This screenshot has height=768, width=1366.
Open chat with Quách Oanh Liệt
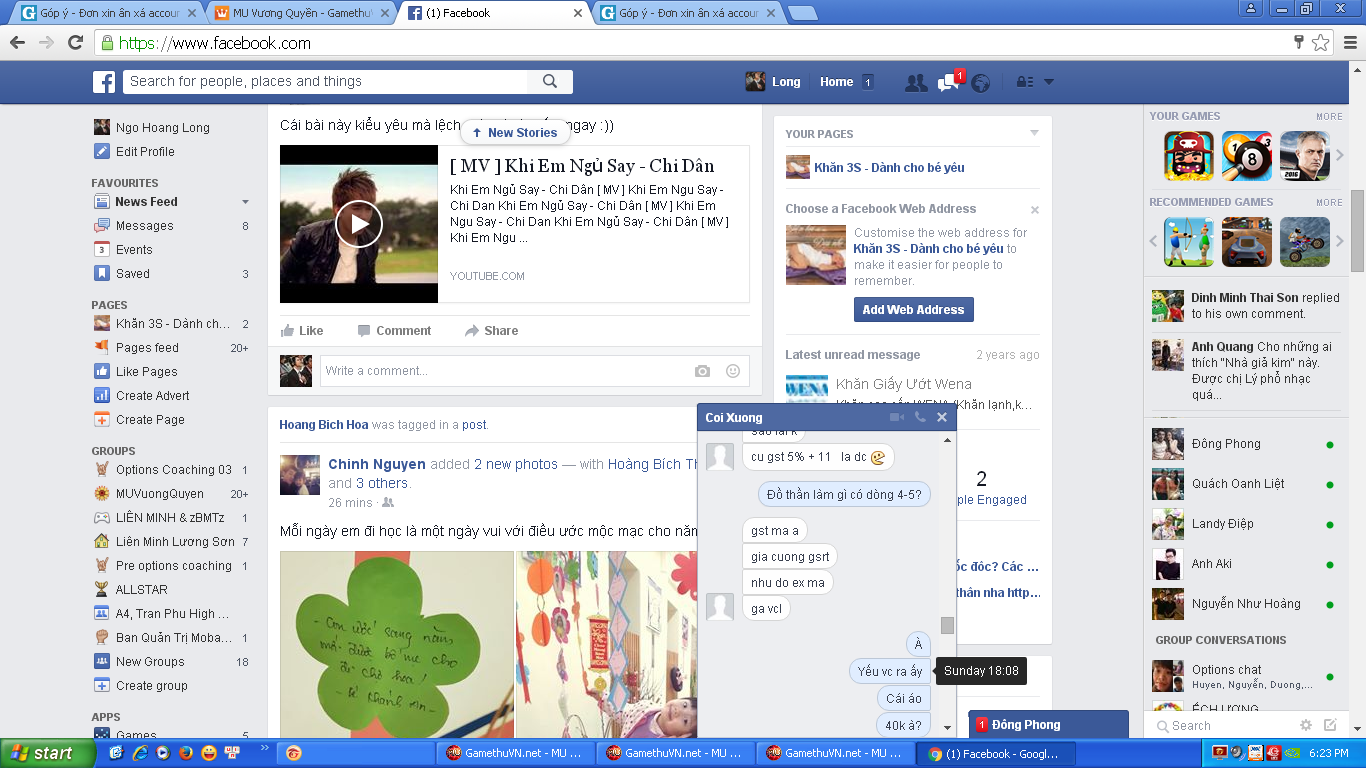(x=1244, y=484)
